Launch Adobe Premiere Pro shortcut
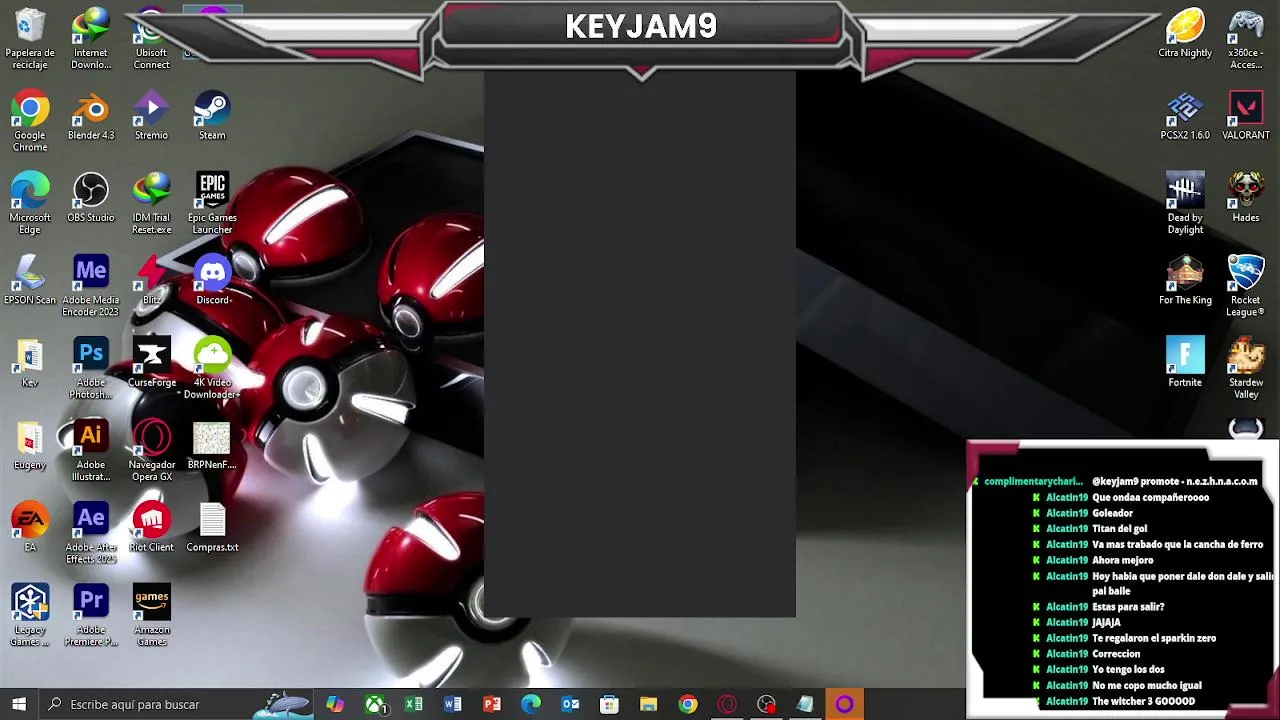This screenshot has width=1280, height=720. point(91,615)
